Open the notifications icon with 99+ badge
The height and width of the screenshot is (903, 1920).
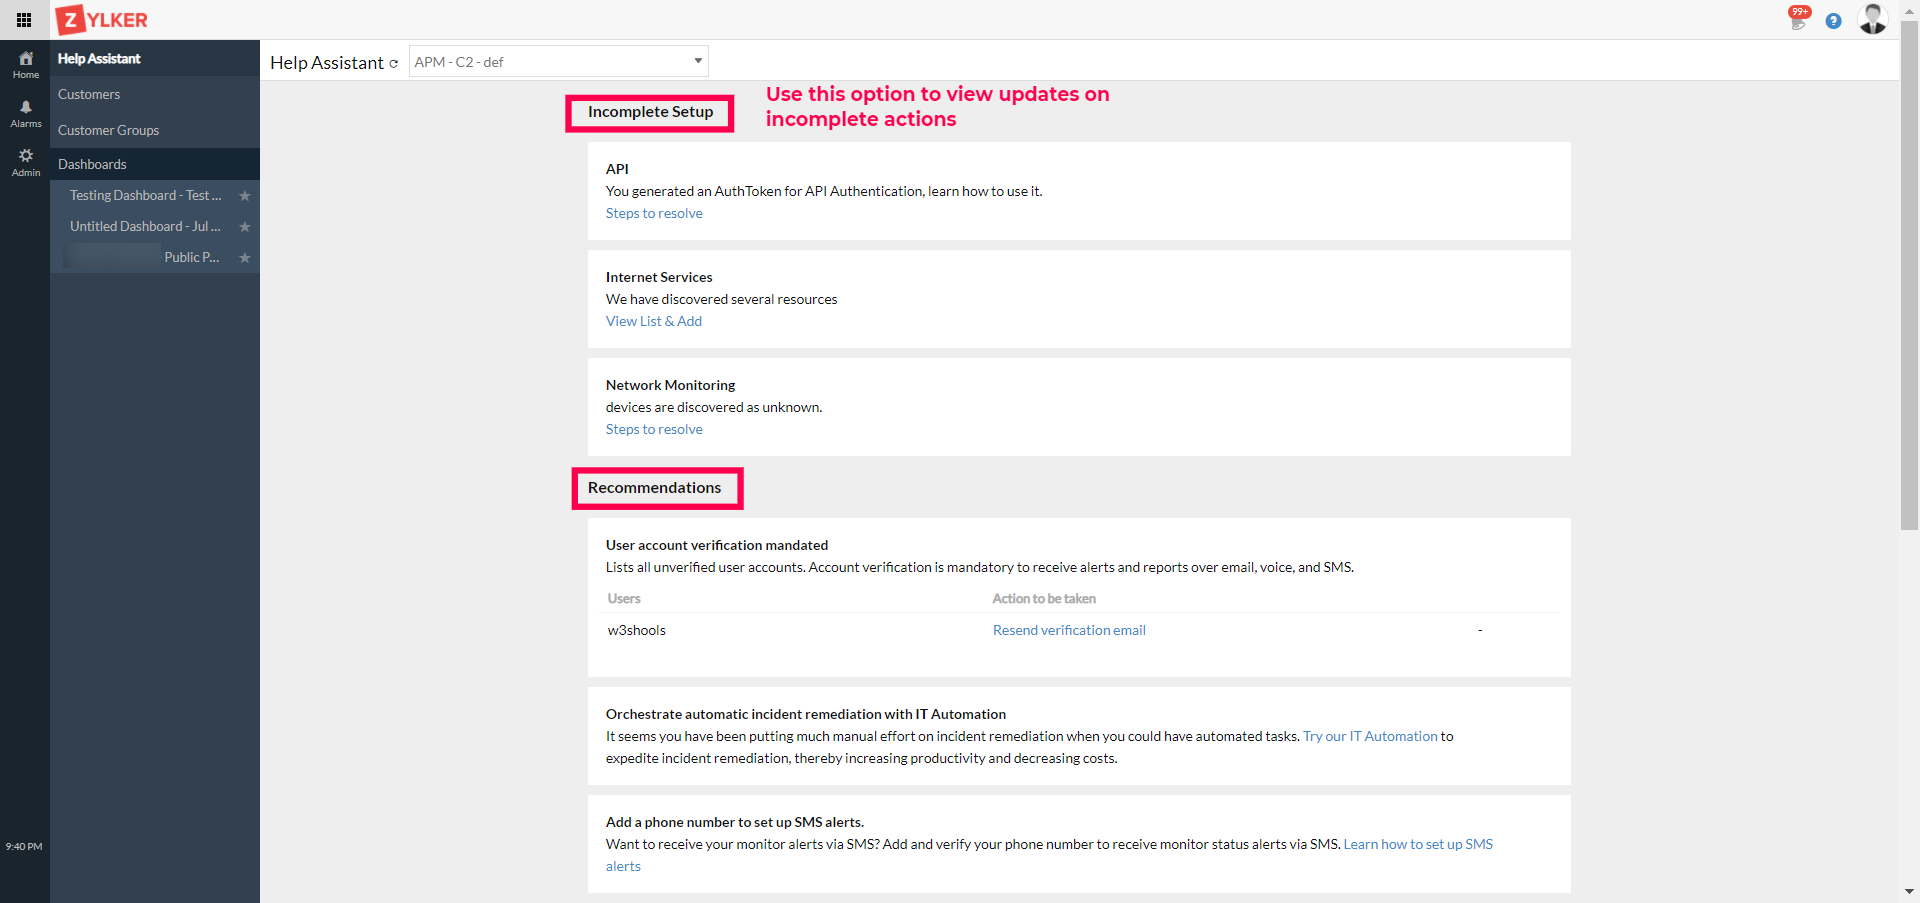[1798, 19]
